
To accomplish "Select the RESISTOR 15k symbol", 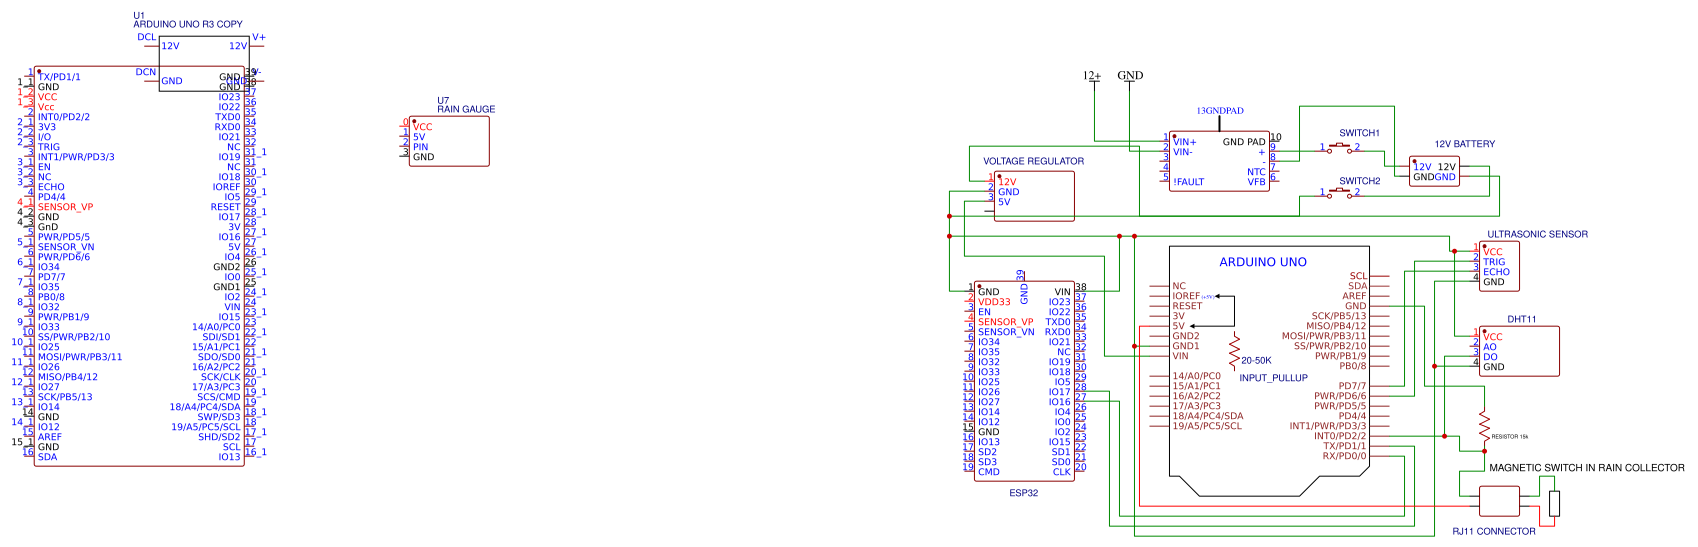I will pos(1484,427).
